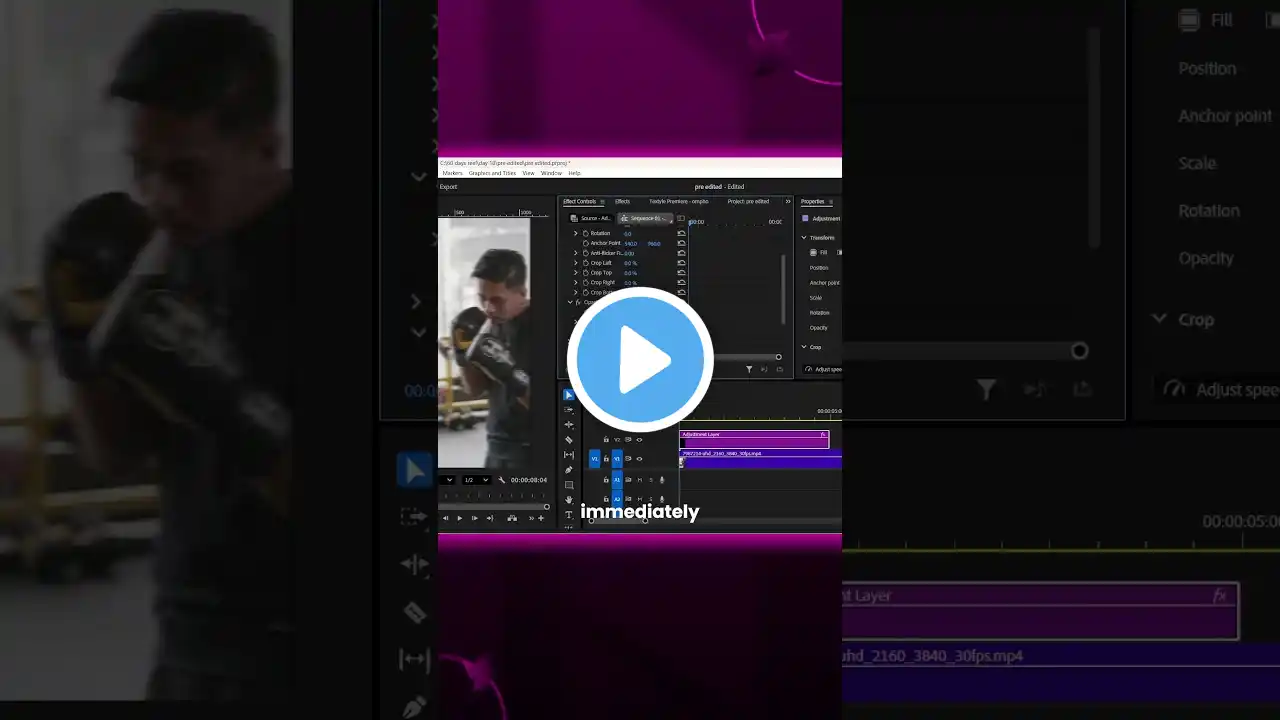Screen dimensions: 1280x720
Task: Enable voice-over record on track A1
Action: point(662,480)
